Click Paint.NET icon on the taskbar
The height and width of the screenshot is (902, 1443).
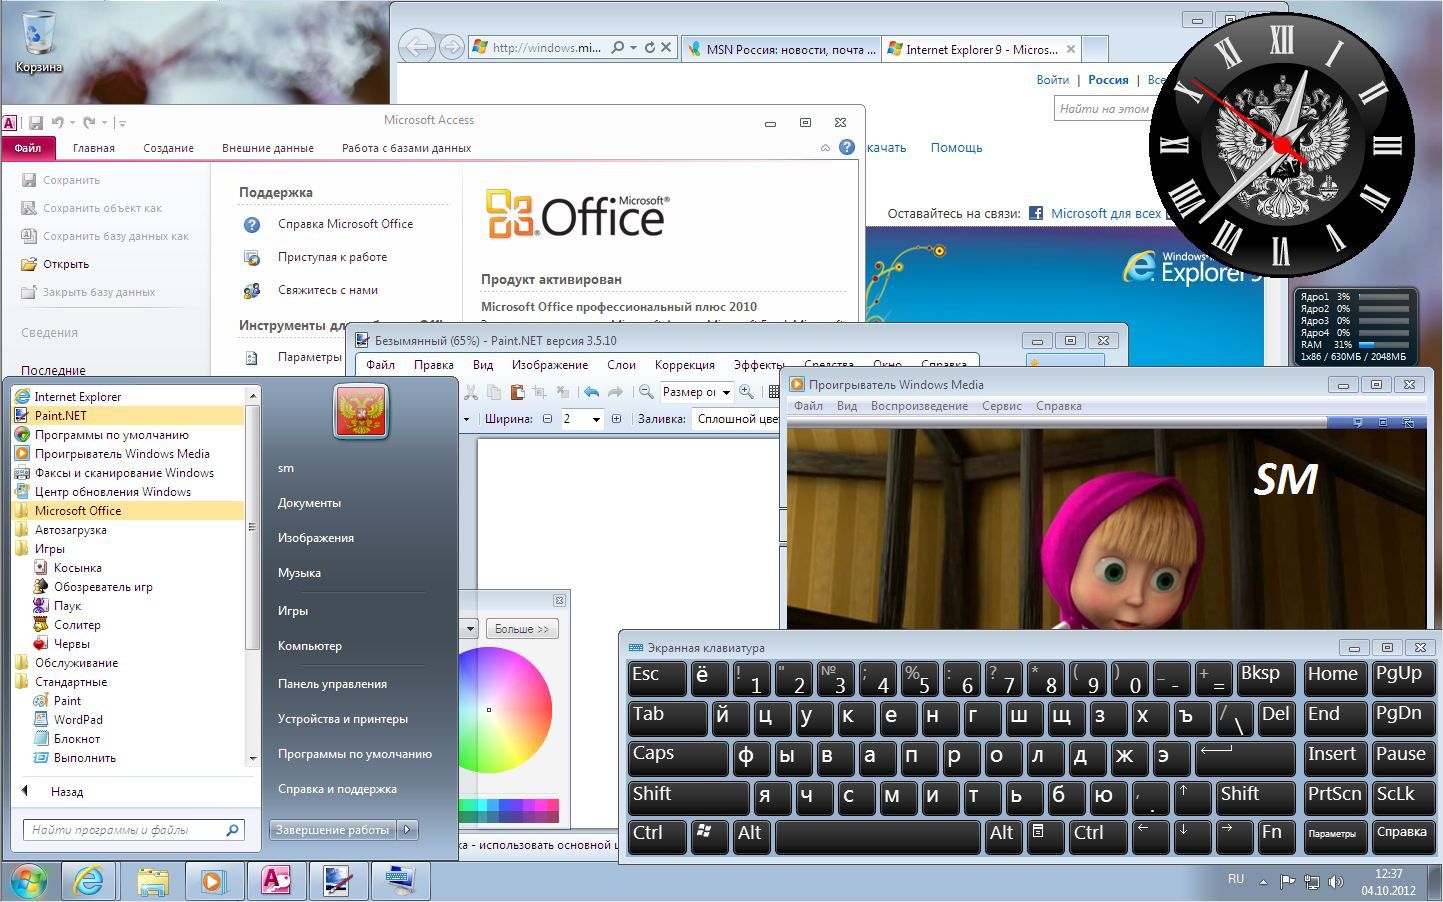tap(337, 881)
